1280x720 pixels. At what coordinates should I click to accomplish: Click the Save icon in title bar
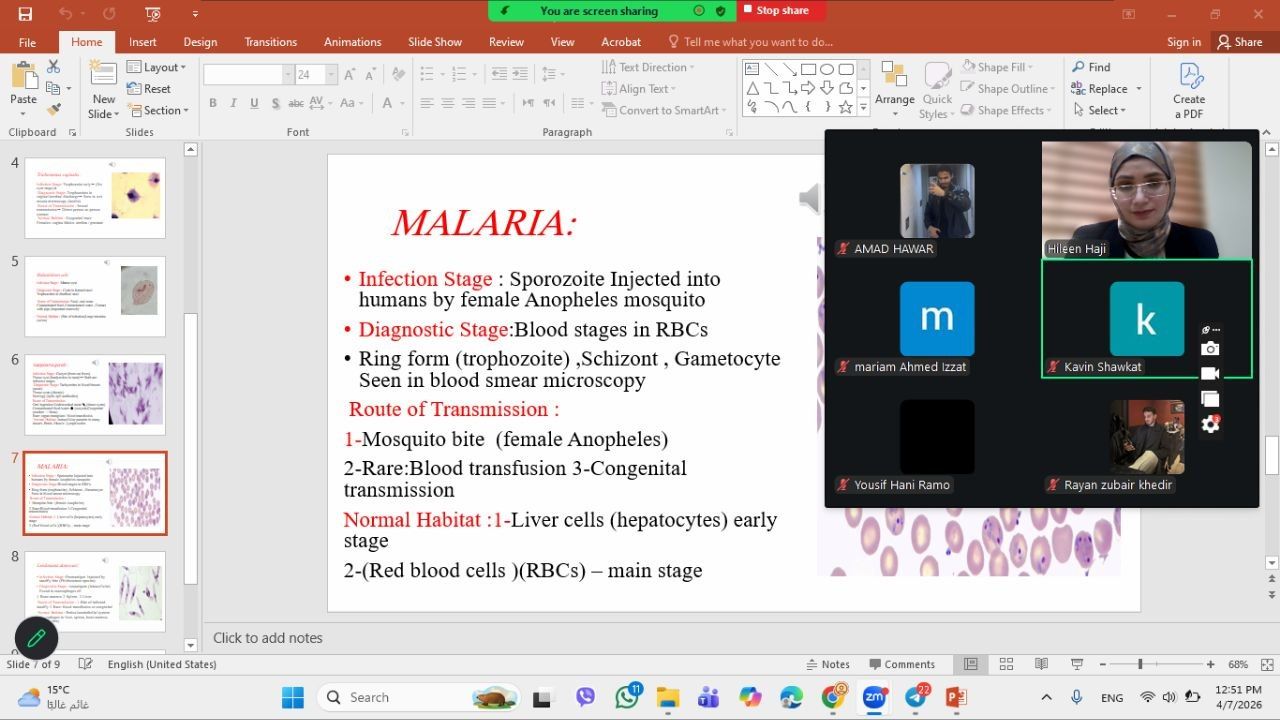25,14
